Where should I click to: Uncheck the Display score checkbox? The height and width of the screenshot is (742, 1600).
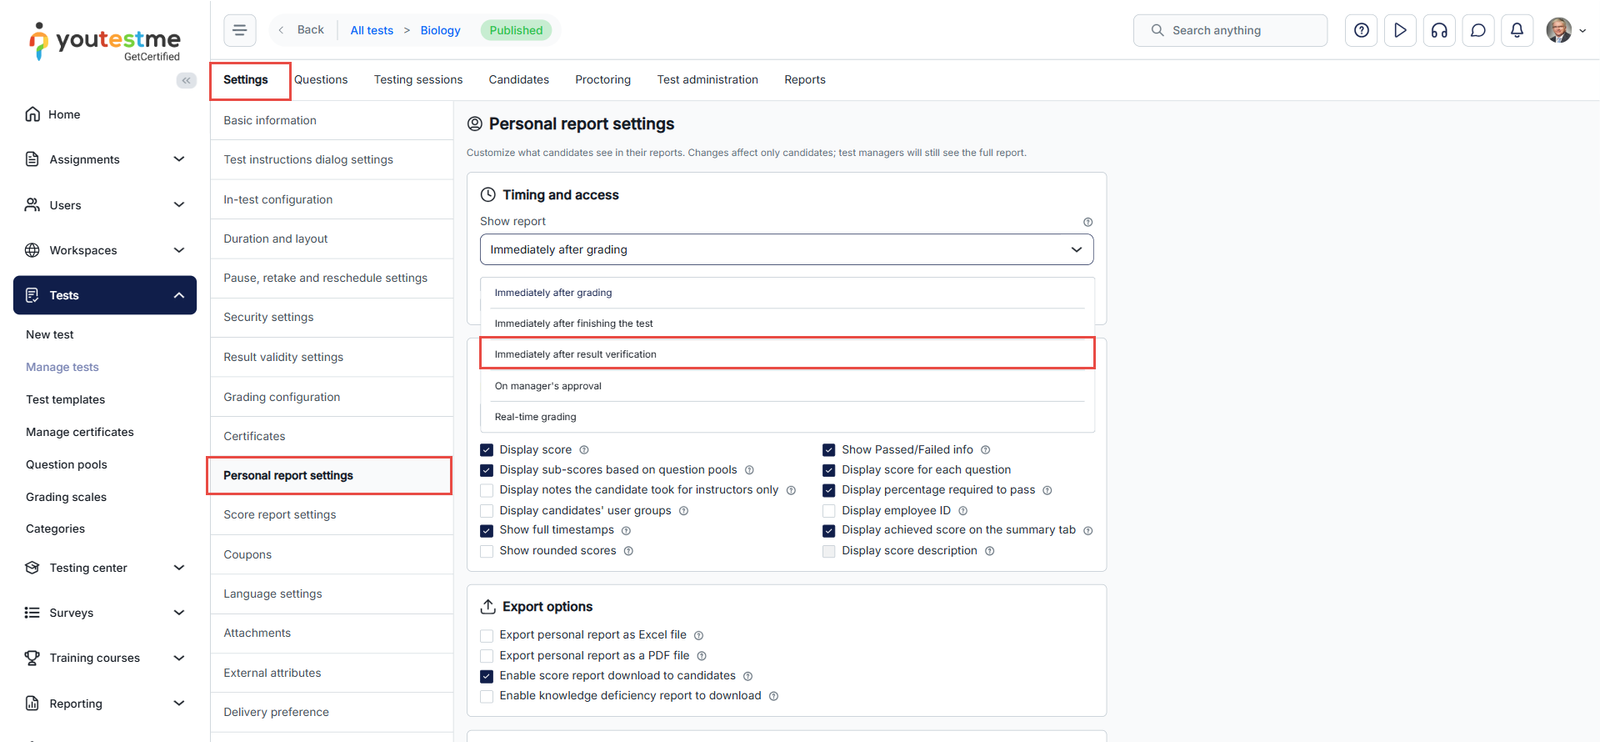coord(487,450)
